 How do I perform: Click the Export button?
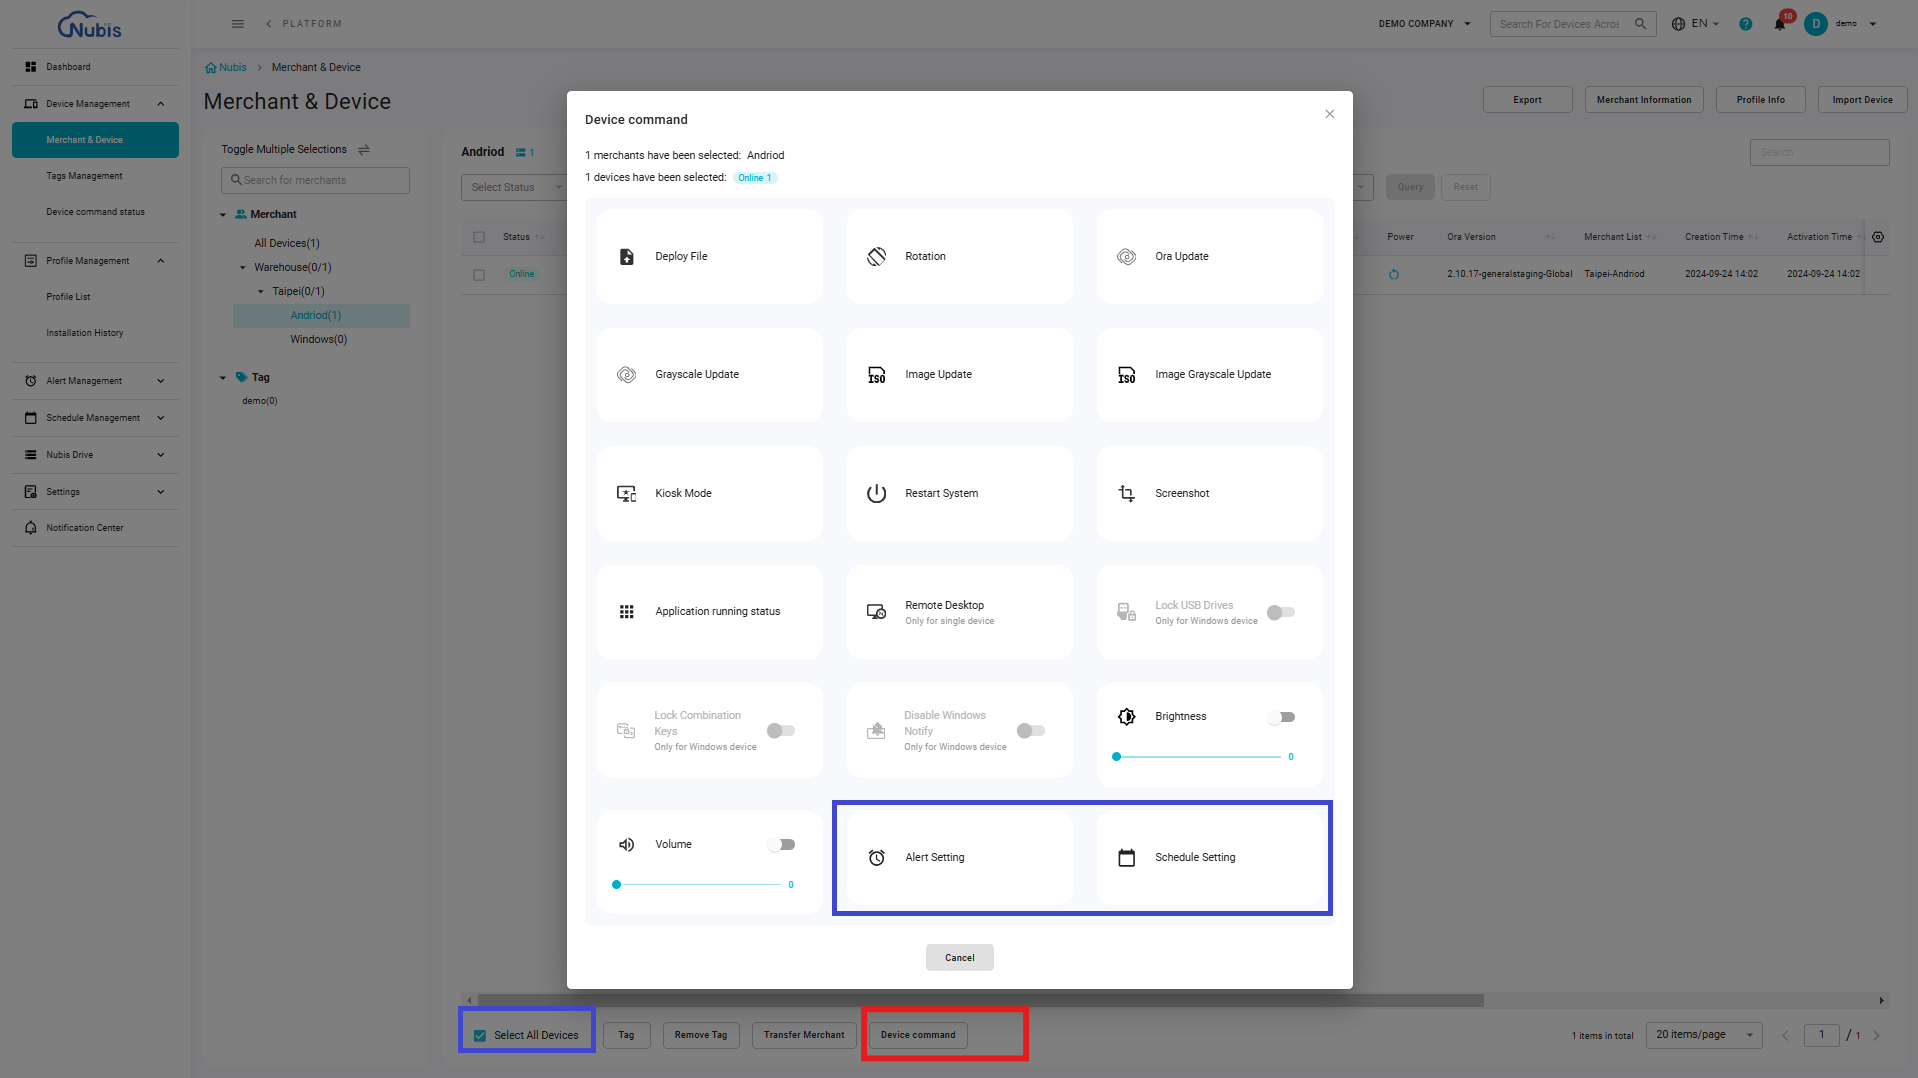click(1527, 100)
